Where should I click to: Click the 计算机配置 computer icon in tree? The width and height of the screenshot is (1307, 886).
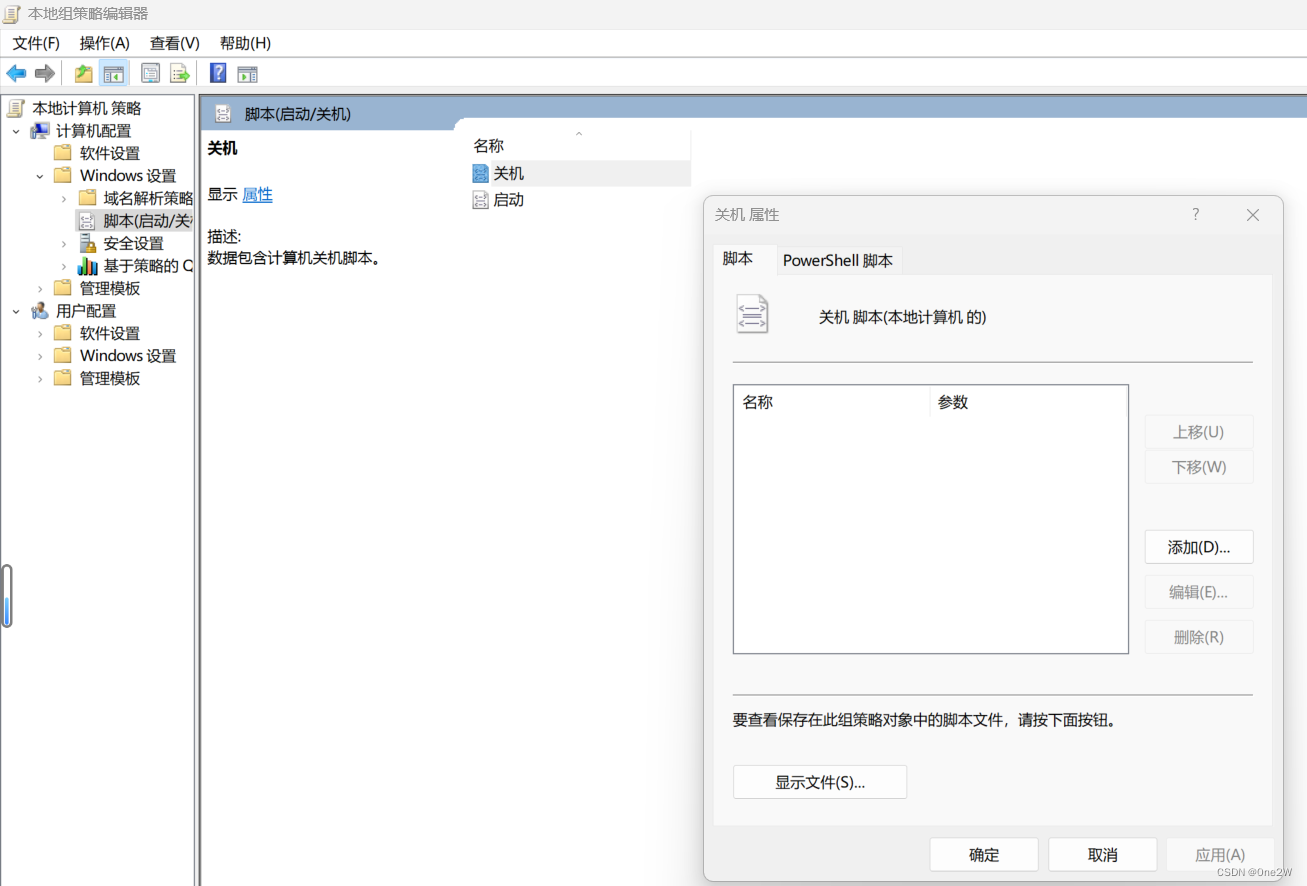[x=40, y=131]
